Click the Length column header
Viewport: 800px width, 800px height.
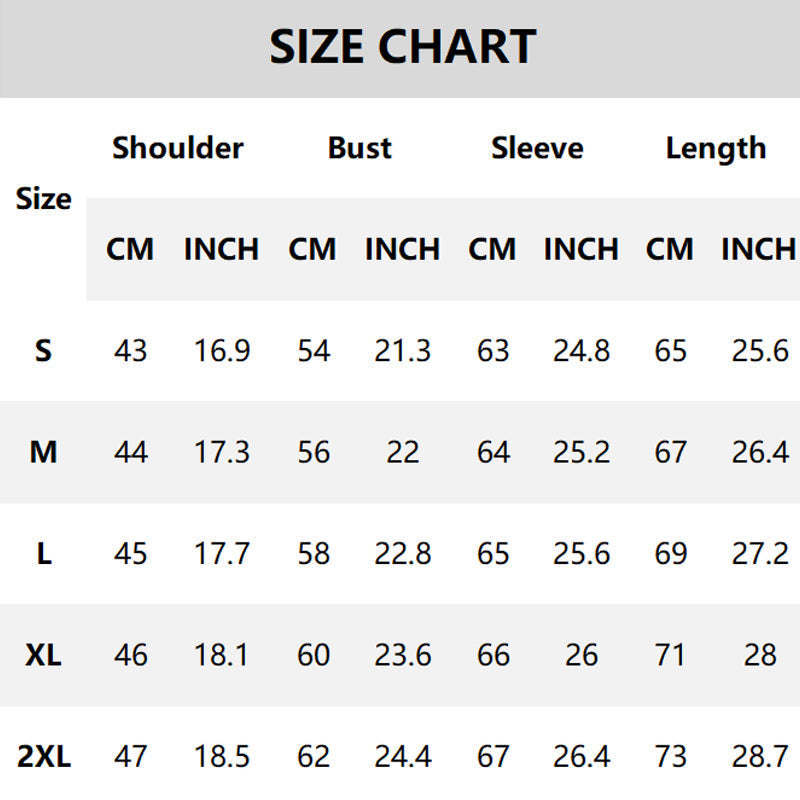[715, 148]
